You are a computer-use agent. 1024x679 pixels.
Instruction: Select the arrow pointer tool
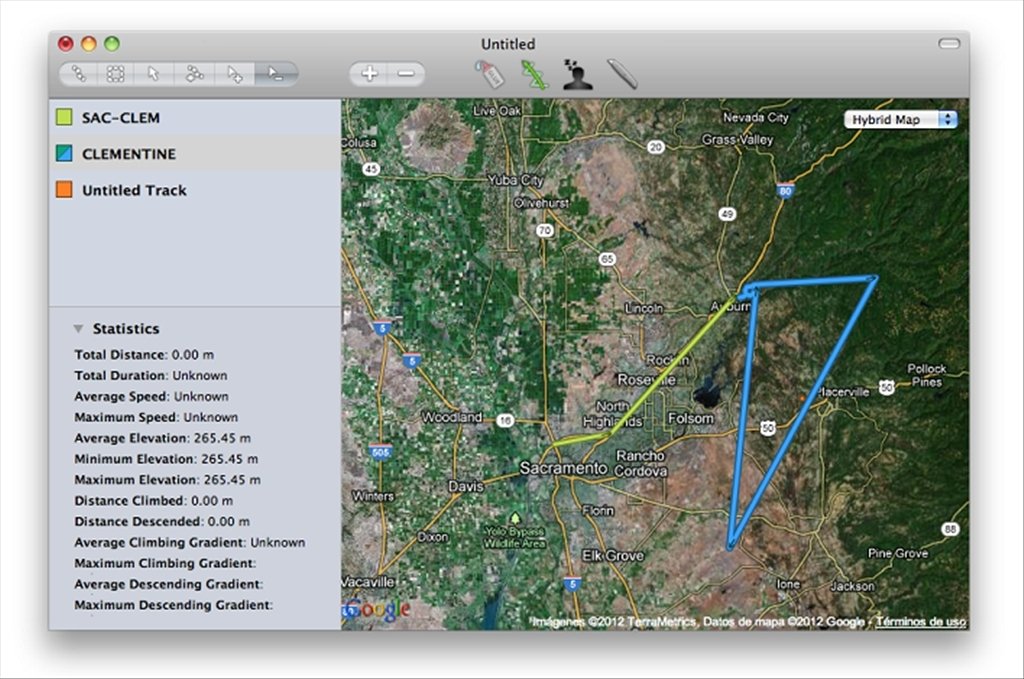(153, 74)
